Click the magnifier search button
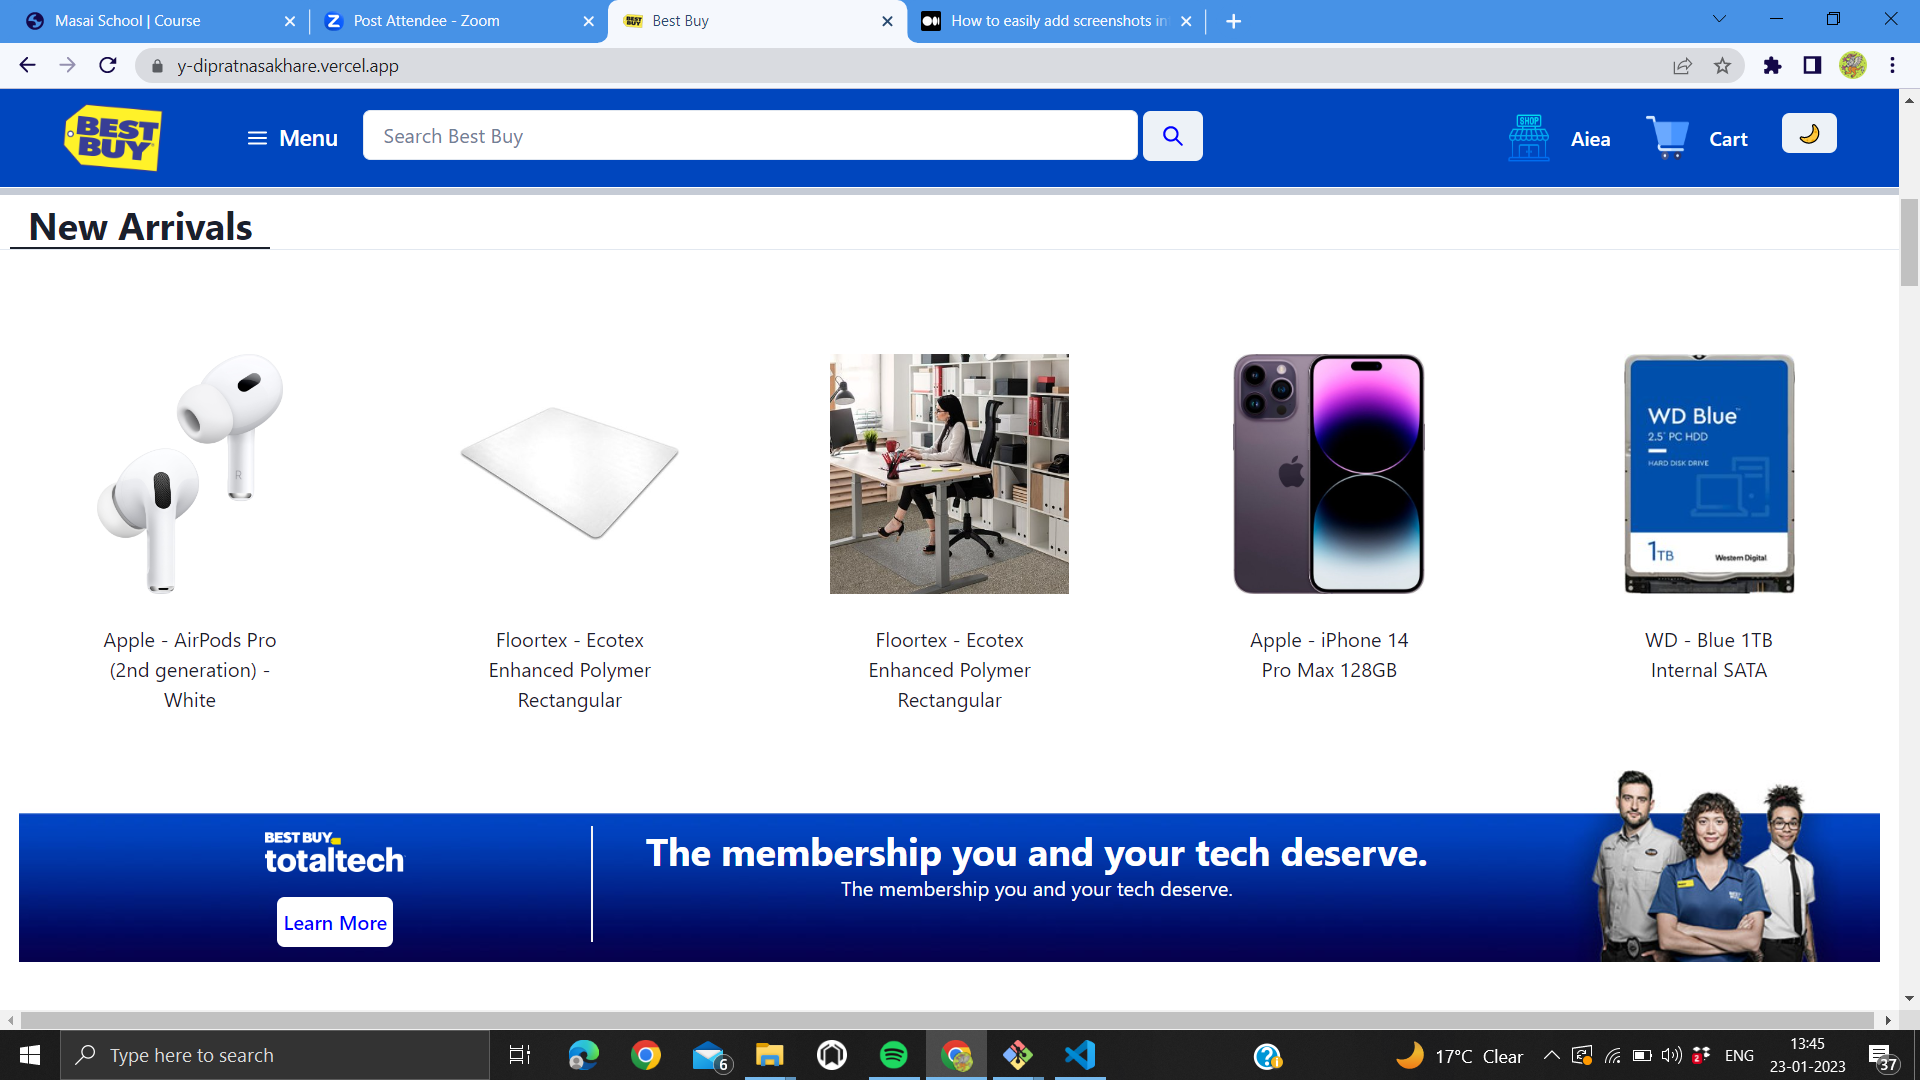Viewport: 1920px width, 1080px height. click(1172, 136)
